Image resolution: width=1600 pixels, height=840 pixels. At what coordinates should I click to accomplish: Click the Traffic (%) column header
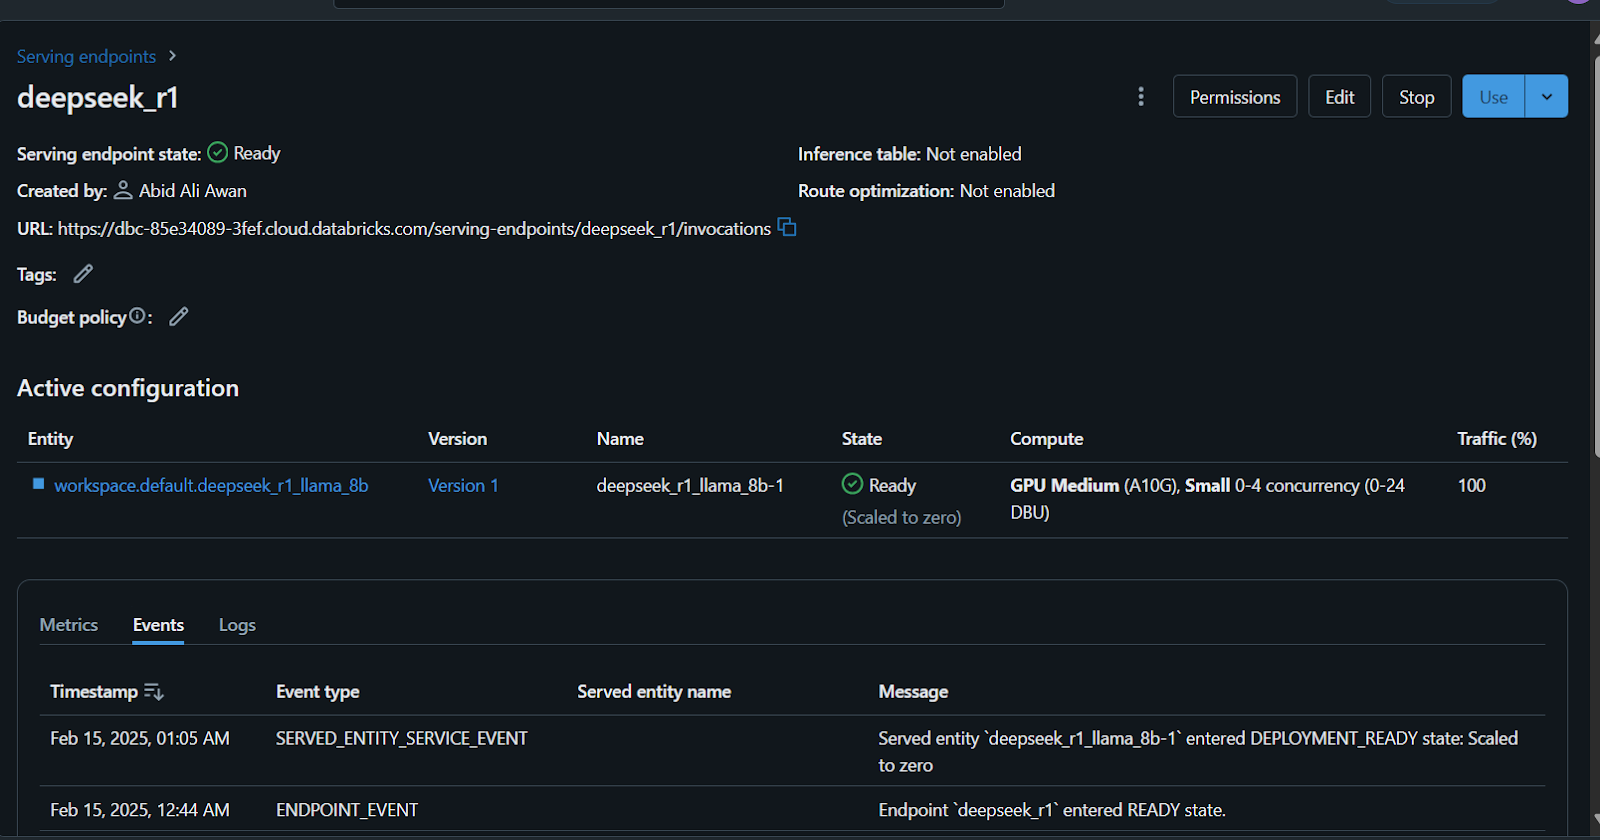click(1497, 439)
